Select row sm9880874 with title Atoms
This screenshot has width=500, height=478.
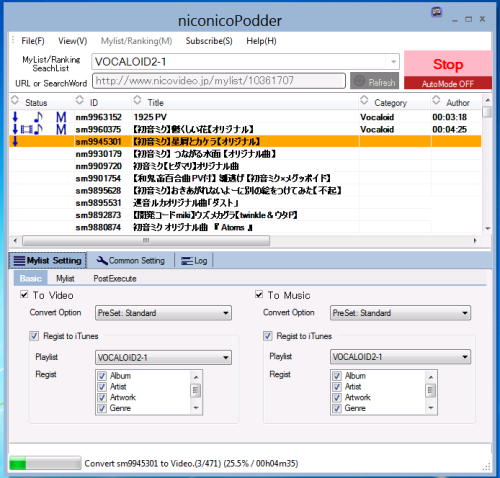point(245,227)
